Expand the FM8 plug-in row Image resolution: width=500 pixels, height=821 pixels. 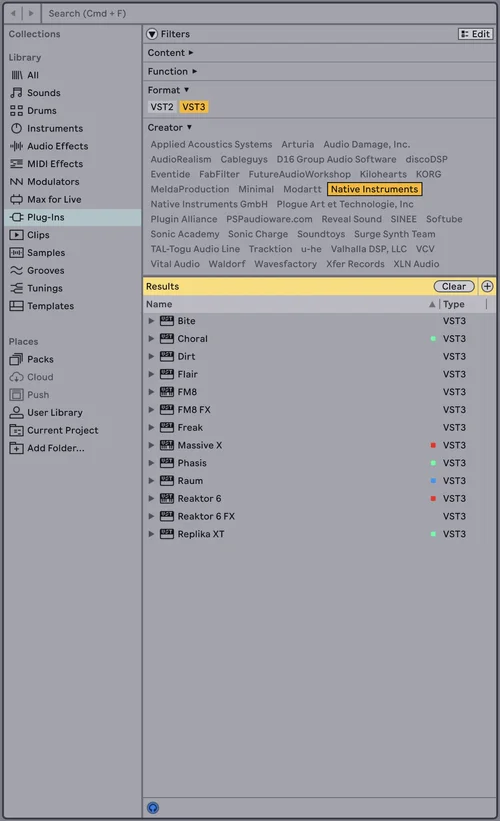point(151,392)
